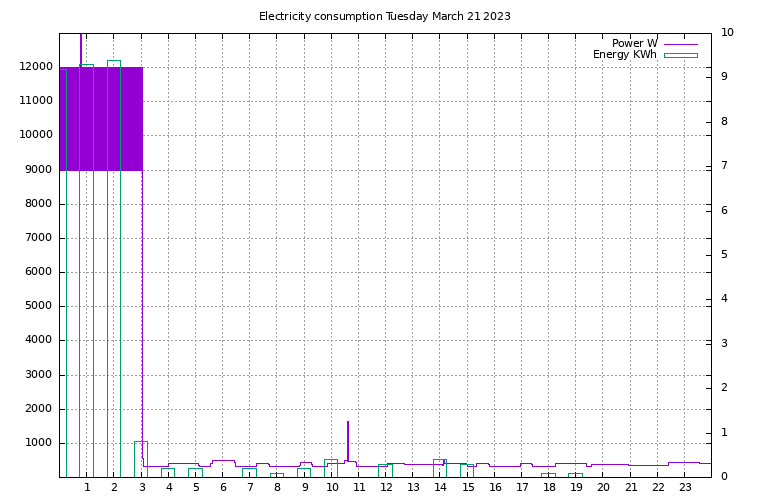
Task: Click the right axis label '8'
Action: [724, 121]
